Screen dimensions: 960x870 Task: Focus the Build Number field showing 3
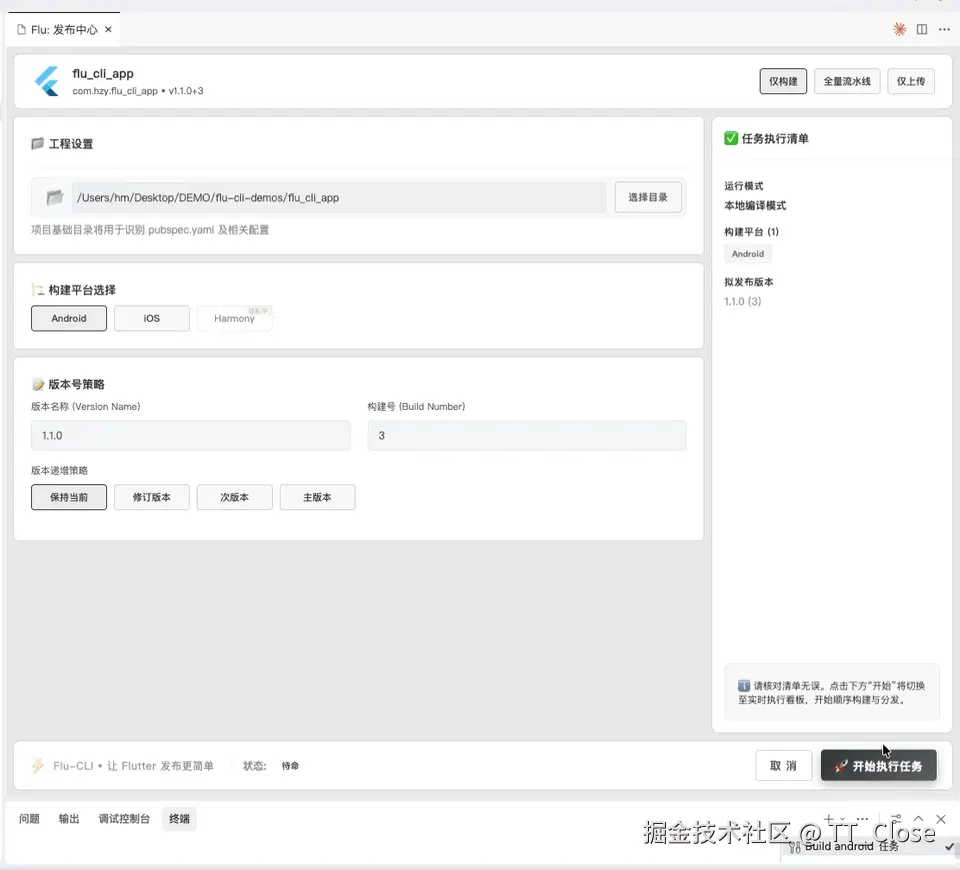(527, 435)
